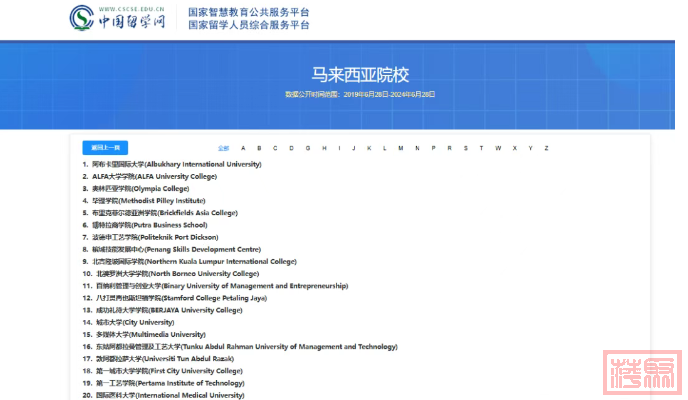688x400 pixels.
Task: Filter schools by letter D
Action: (291, 148)
